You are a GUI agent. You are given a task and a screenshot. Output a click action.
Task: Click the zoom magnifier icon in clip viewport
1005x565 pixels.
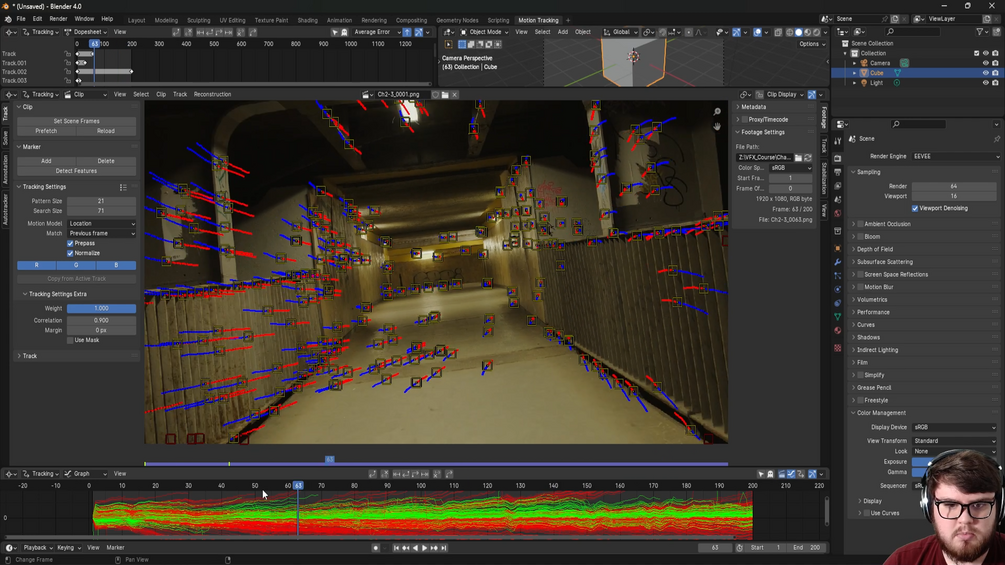click(x=717, y=112)
